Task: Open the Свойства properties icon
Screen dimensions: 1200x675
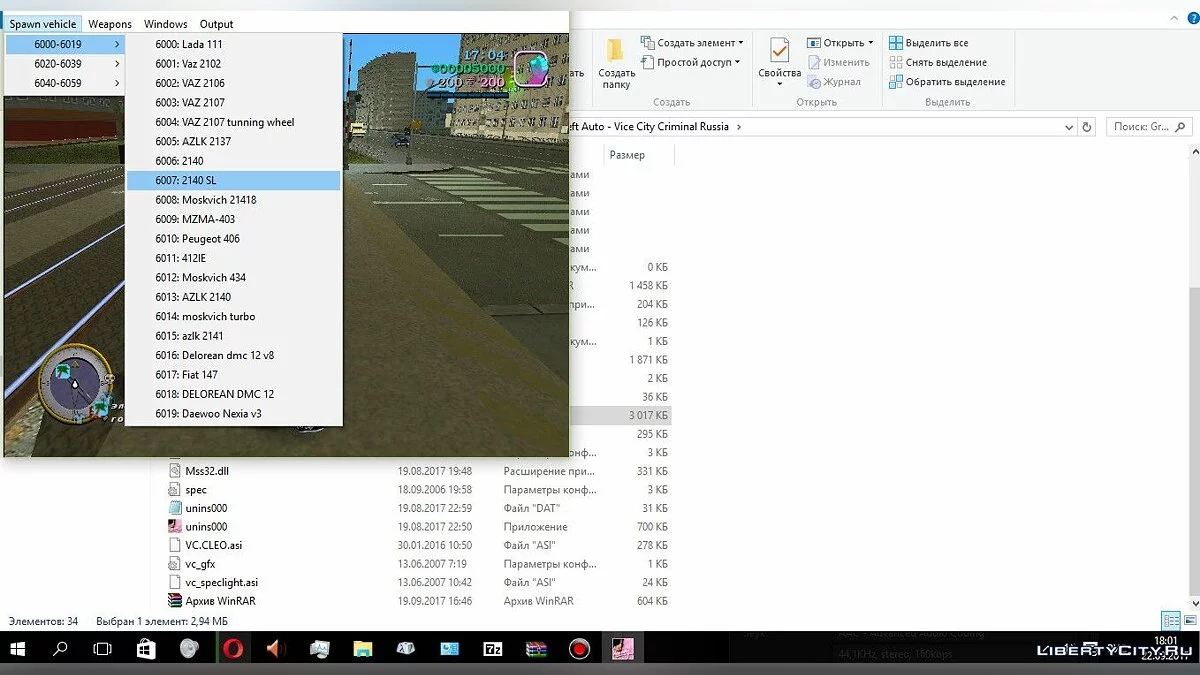Action: (x=779, y=52)
